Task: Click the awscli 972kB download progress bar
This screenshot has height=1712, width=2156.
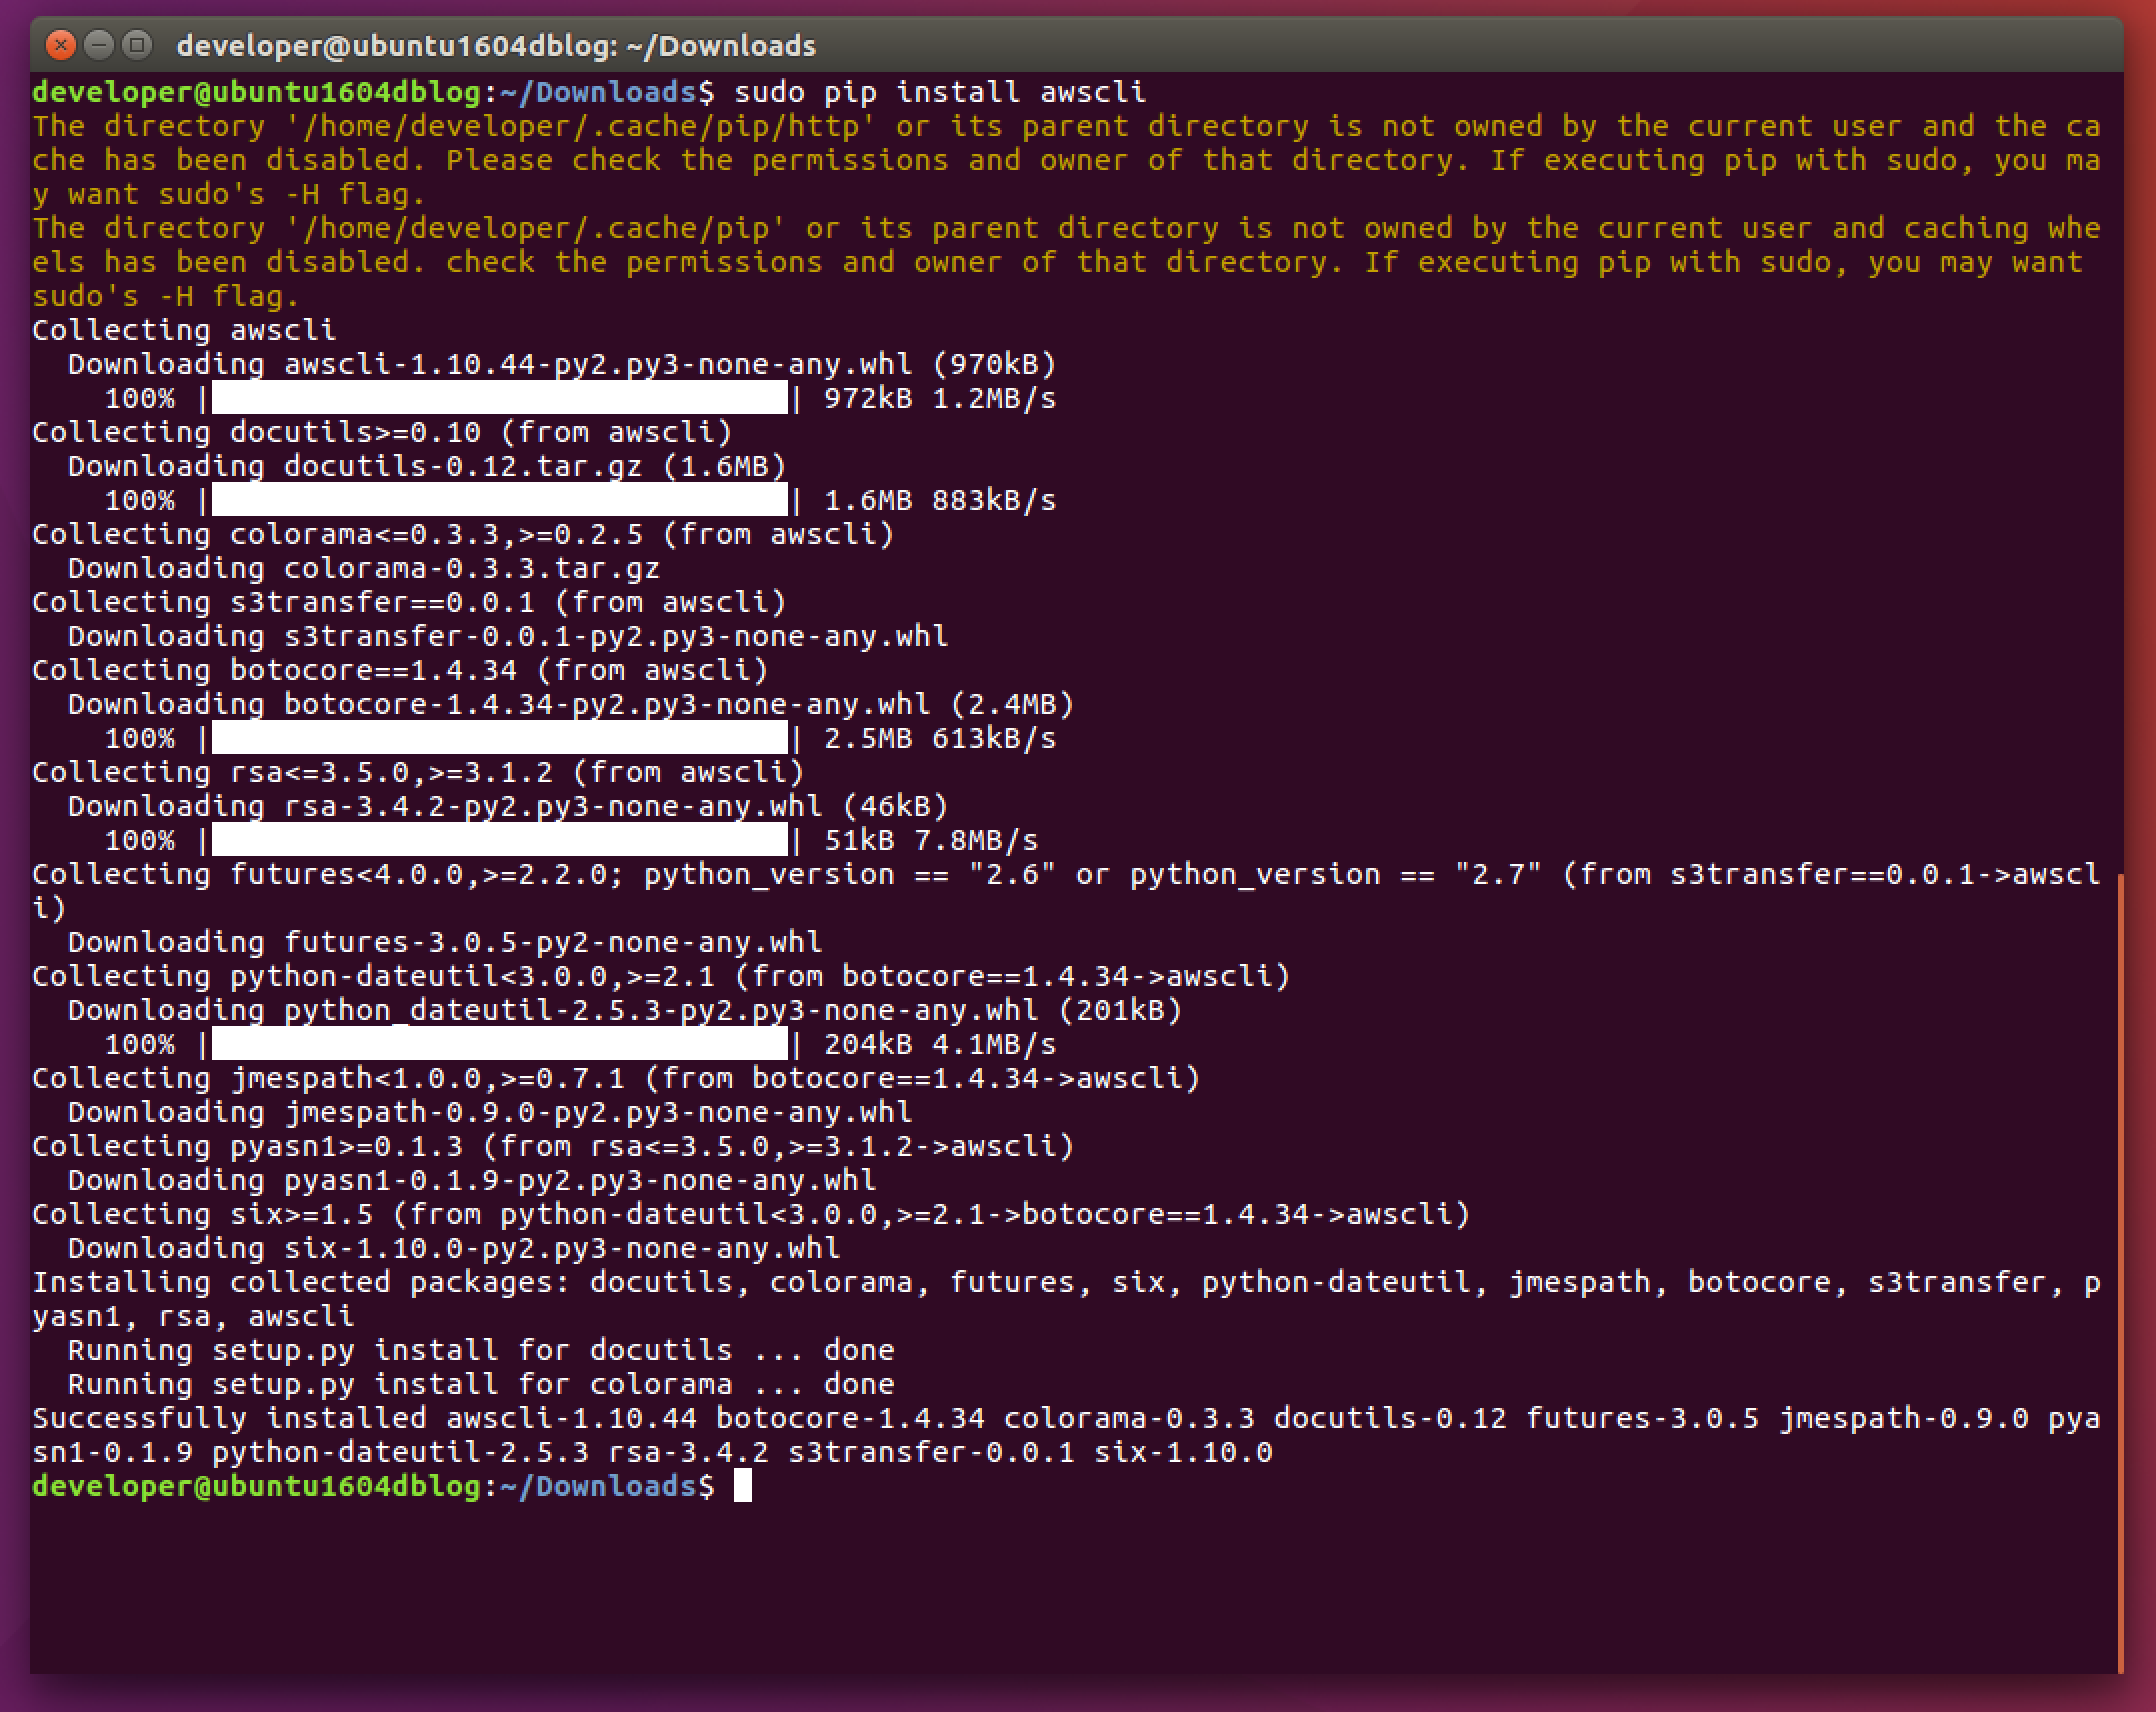Action: pos(499,398)
